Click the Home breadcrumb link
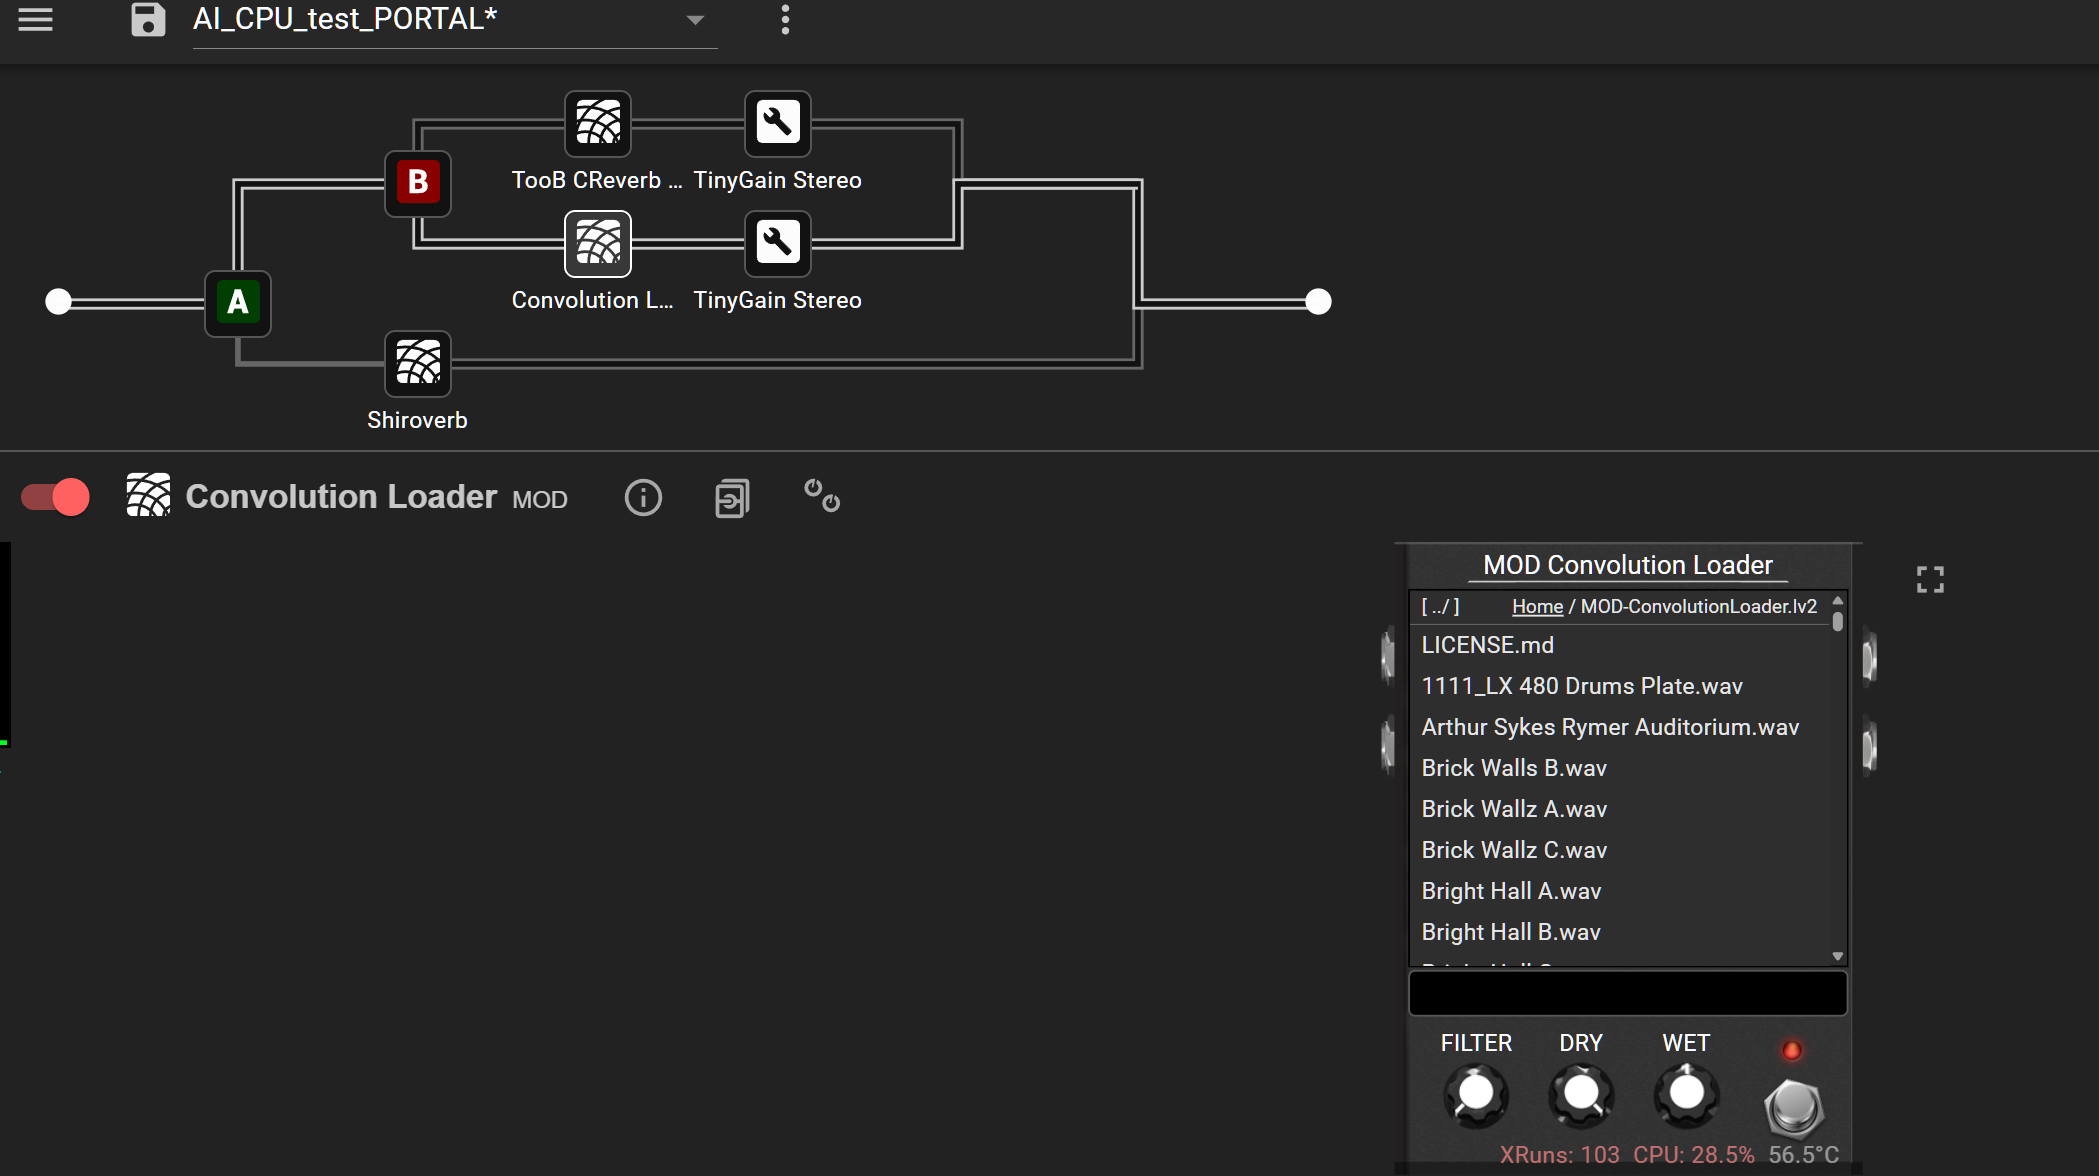 [1537, 606]
